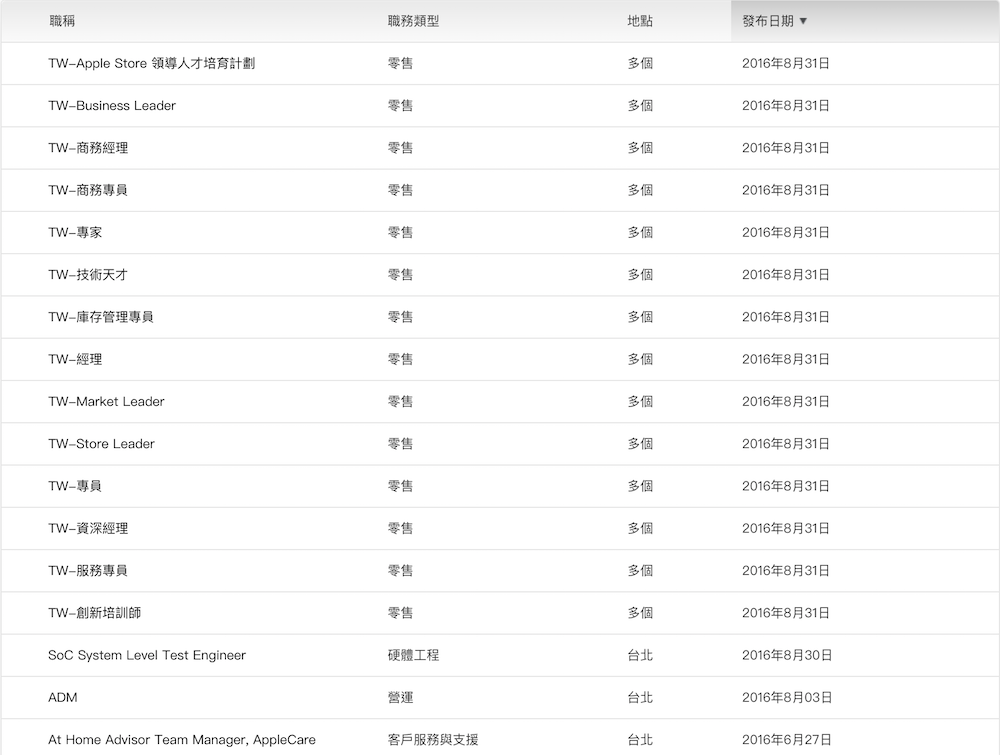
Task: Select the TW–庫存管理專員 listing
Action: tap(101, 317)
